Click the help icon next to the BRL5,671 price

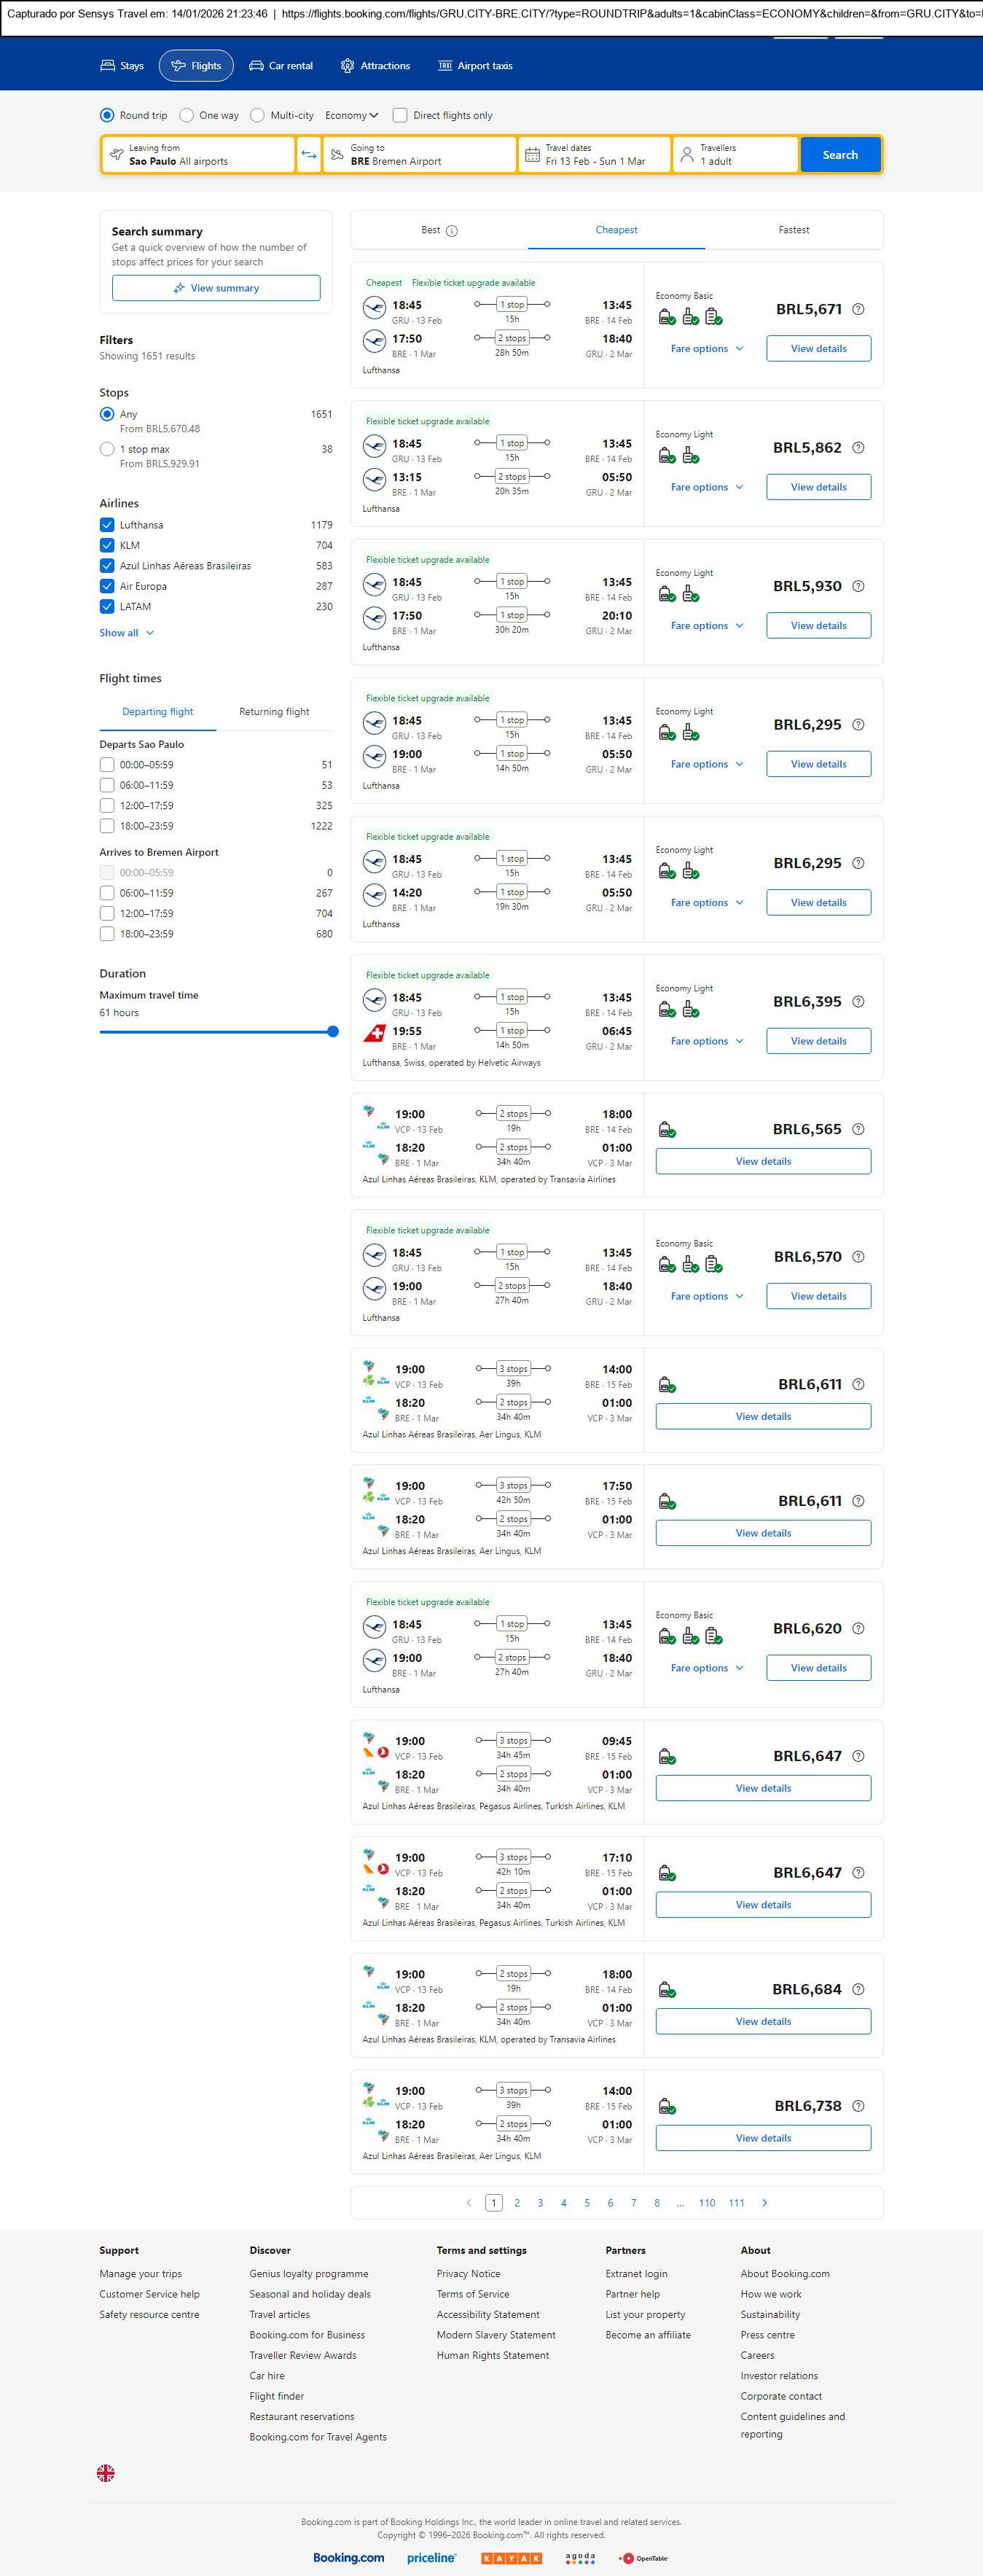tap(858, 310)
